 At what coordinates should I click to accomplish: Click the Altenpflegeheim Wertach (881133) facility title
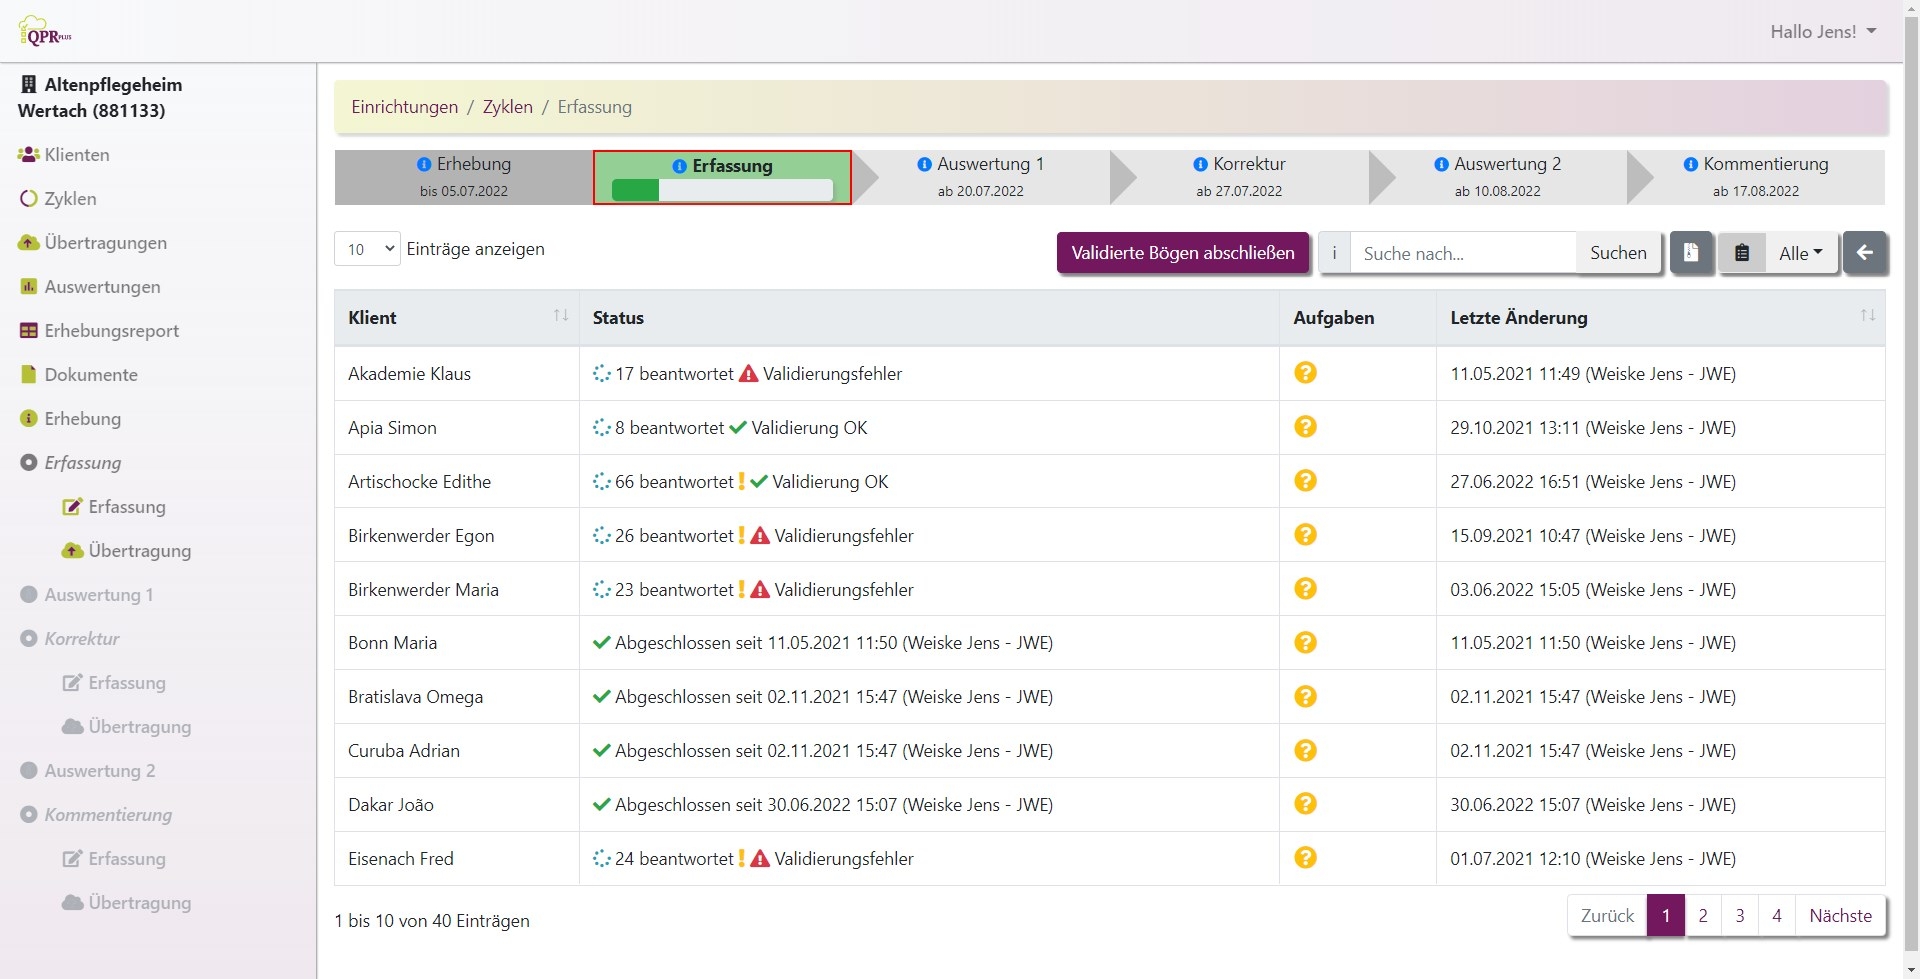100,98
